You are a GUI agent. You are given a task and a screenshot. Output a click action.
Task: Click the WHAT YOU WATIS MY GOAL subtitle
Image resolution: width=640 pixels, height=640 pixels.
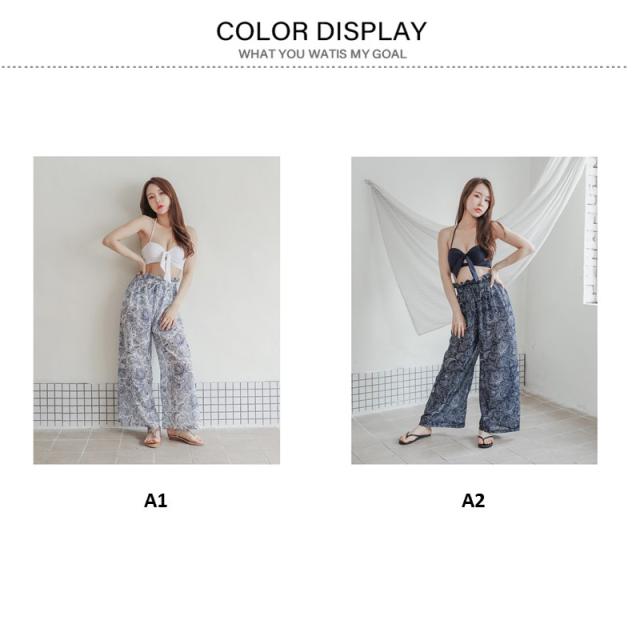(x=322, y=54)
